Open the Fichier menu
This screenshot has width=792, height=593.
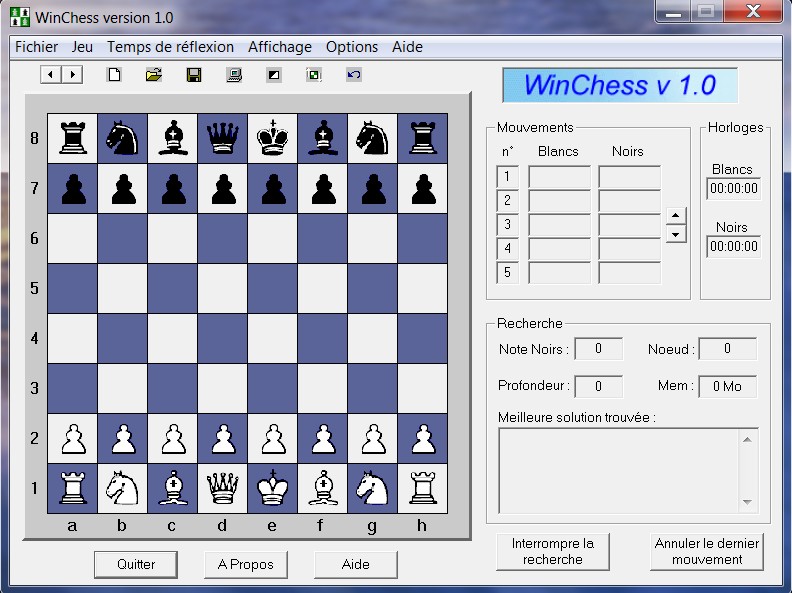36,47
